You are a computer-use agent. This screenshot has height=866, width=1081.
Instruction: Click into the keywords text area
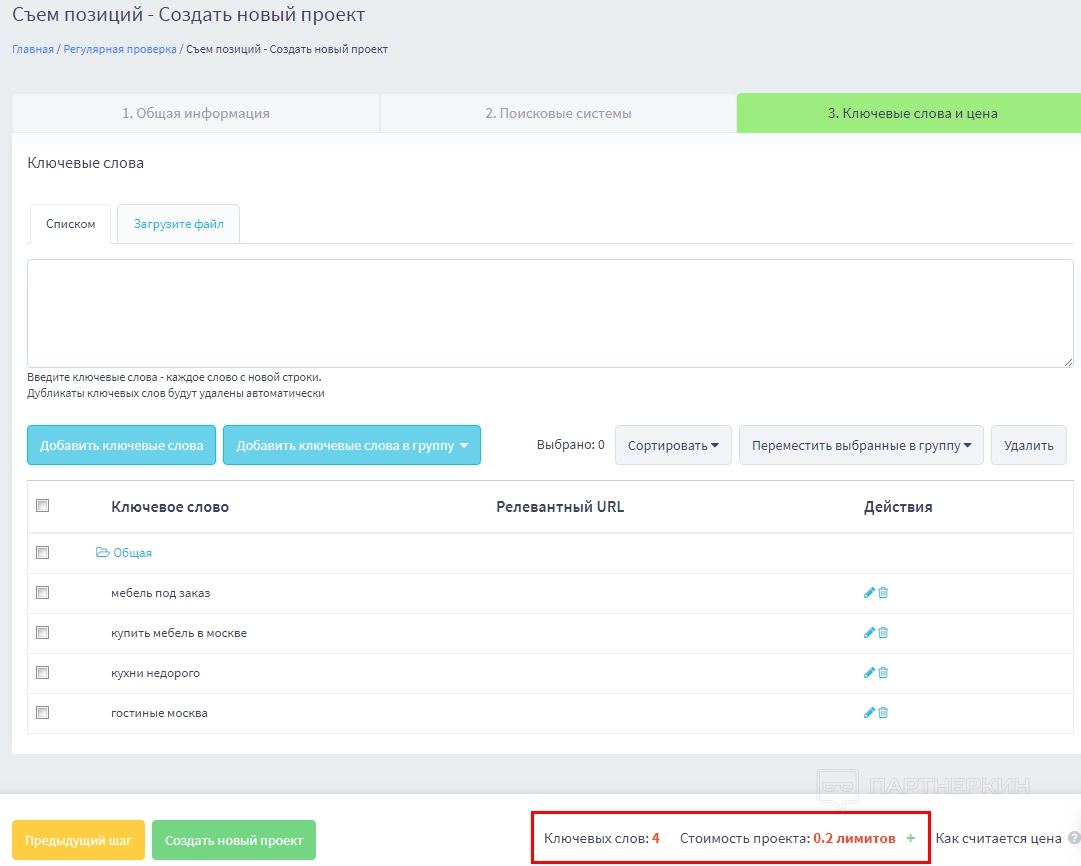click(550, 313)
